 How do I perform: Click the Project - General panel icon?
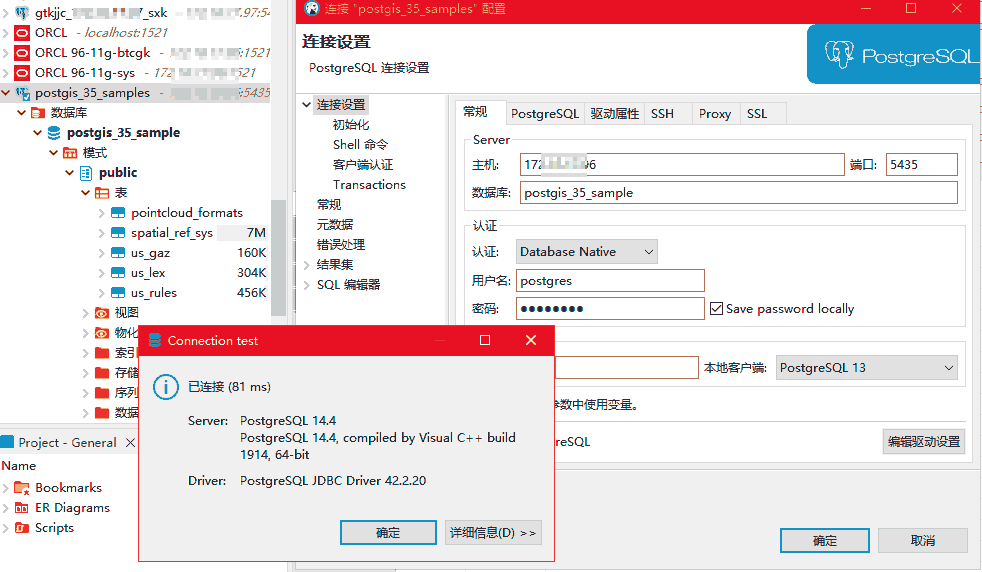[x=8, y=442]
